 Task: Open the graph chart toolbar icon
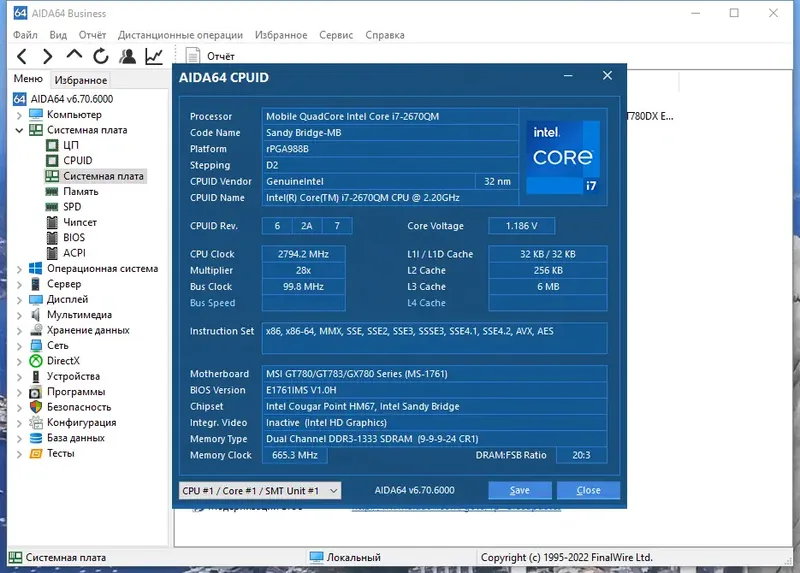[x=154, y=56]
